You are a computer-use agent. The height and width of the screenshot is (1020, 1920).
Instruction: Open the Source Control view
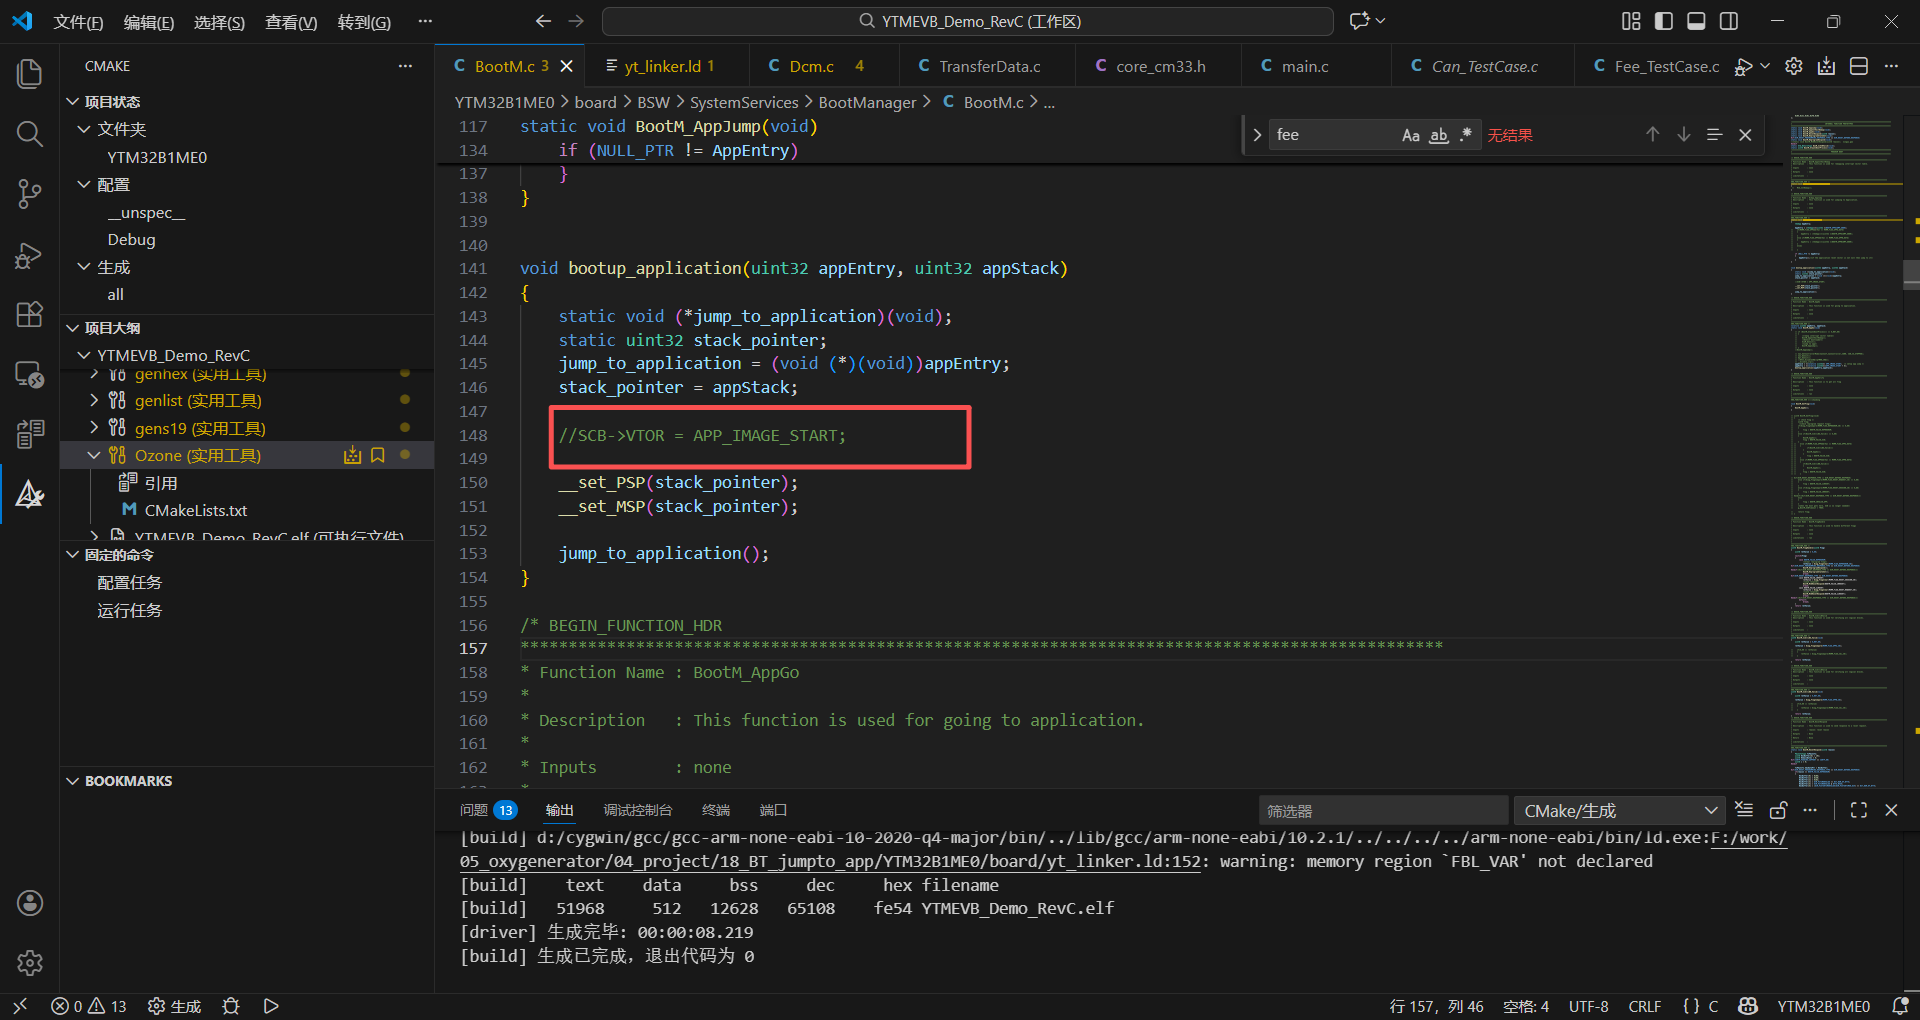click(x=30, y=194)
